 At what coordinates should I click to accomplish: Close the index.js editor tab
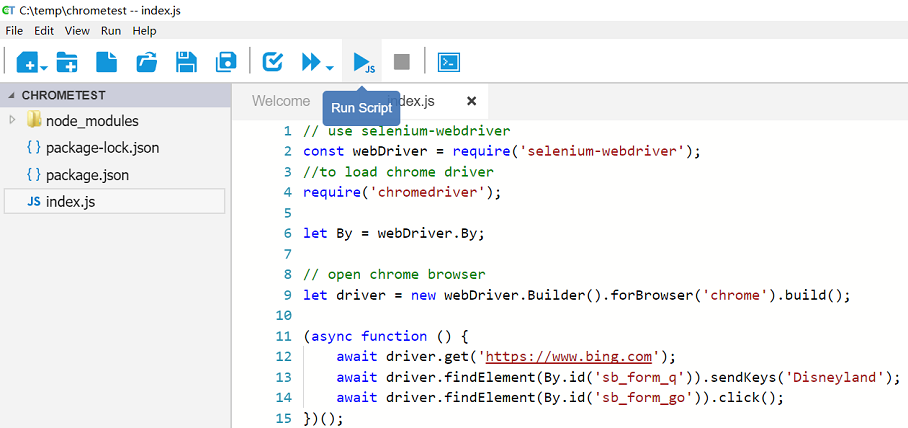tap(471, 101)
